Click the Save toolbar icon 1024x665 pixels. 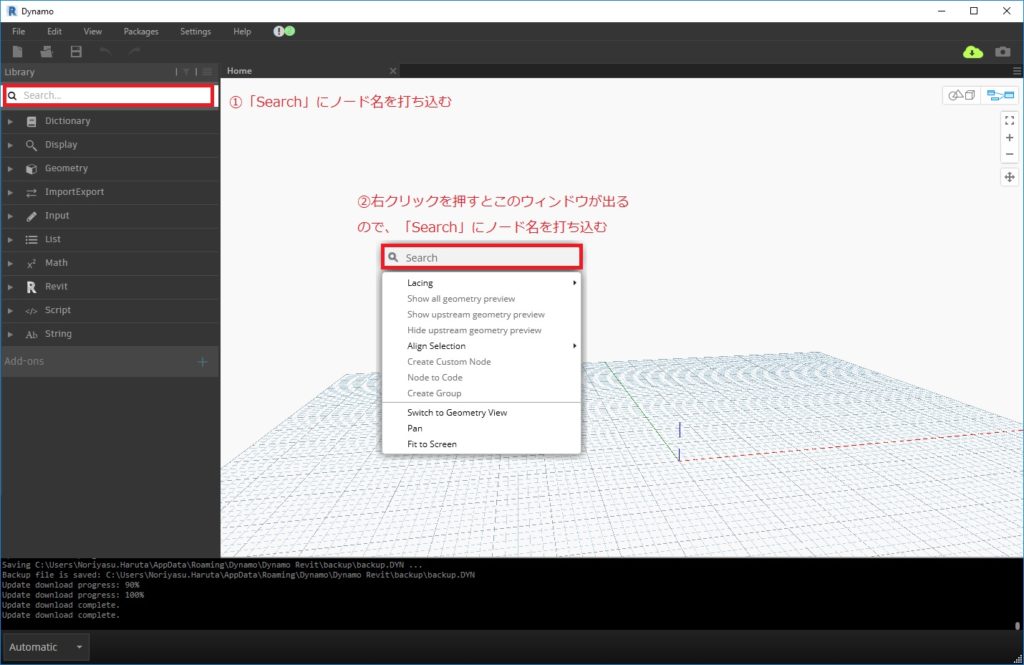tap(76, 52)
